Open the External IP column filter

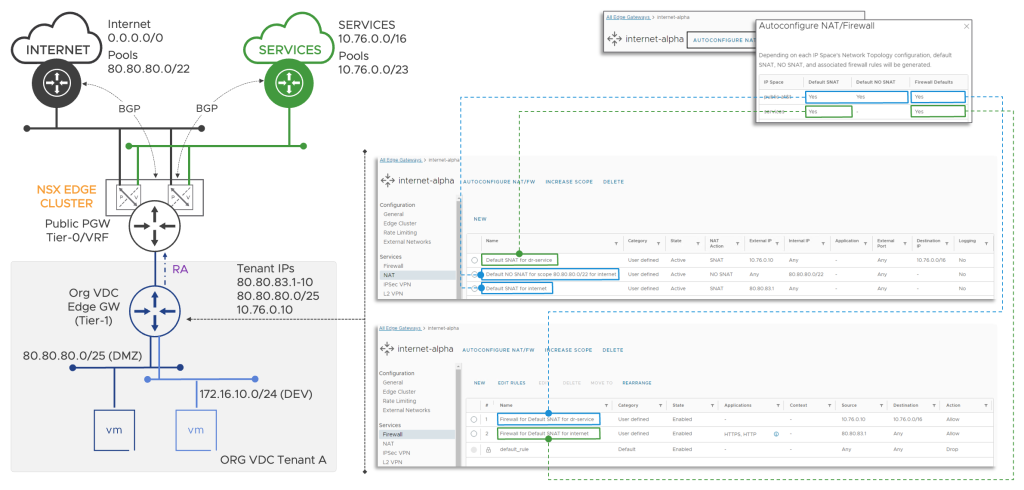[x=777, y=243]
